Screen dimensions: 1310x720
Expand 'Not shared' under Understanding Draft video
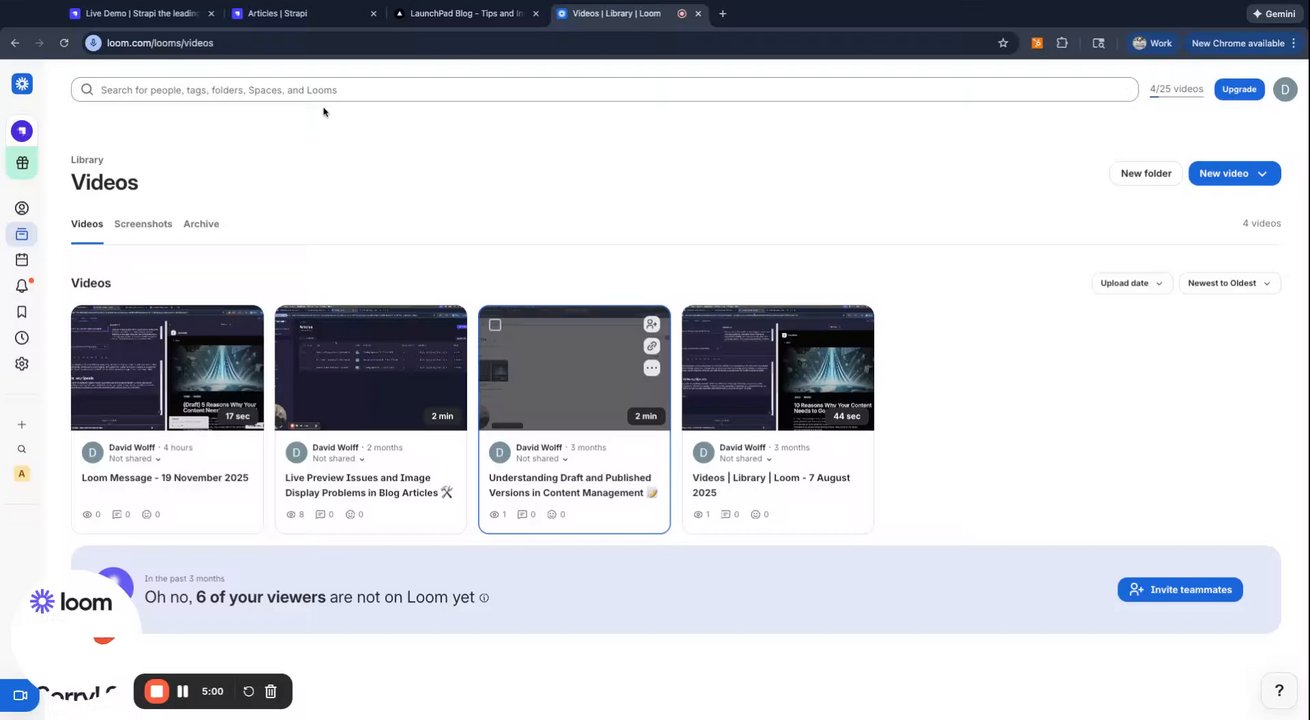pos(542,459)
